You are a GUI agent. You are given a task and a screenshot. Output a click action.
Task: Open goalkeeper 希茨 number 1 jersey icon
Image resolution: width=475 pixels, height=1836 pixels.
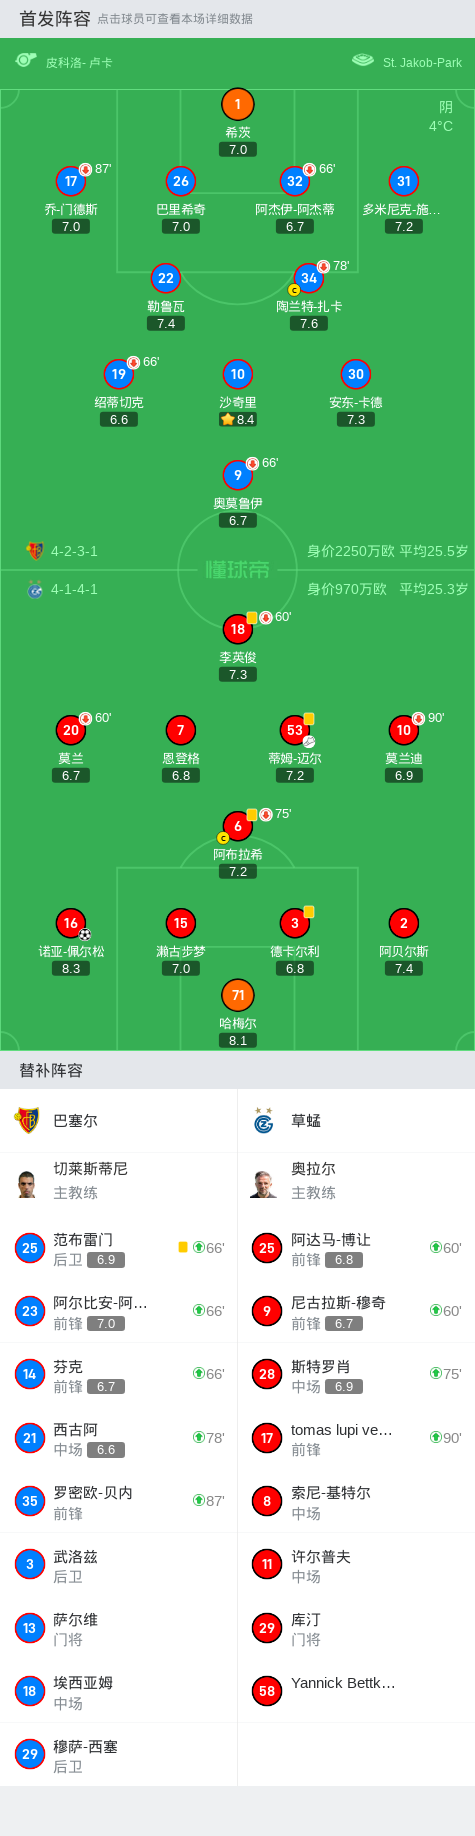tap(237, 104)
